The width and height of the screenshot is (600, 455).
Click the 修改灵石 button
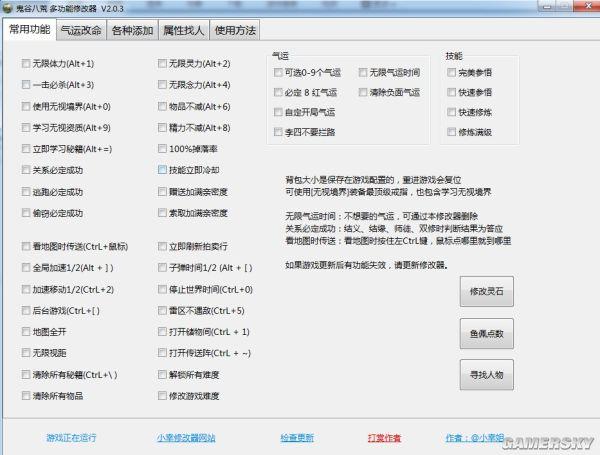[x=486, y=292]
